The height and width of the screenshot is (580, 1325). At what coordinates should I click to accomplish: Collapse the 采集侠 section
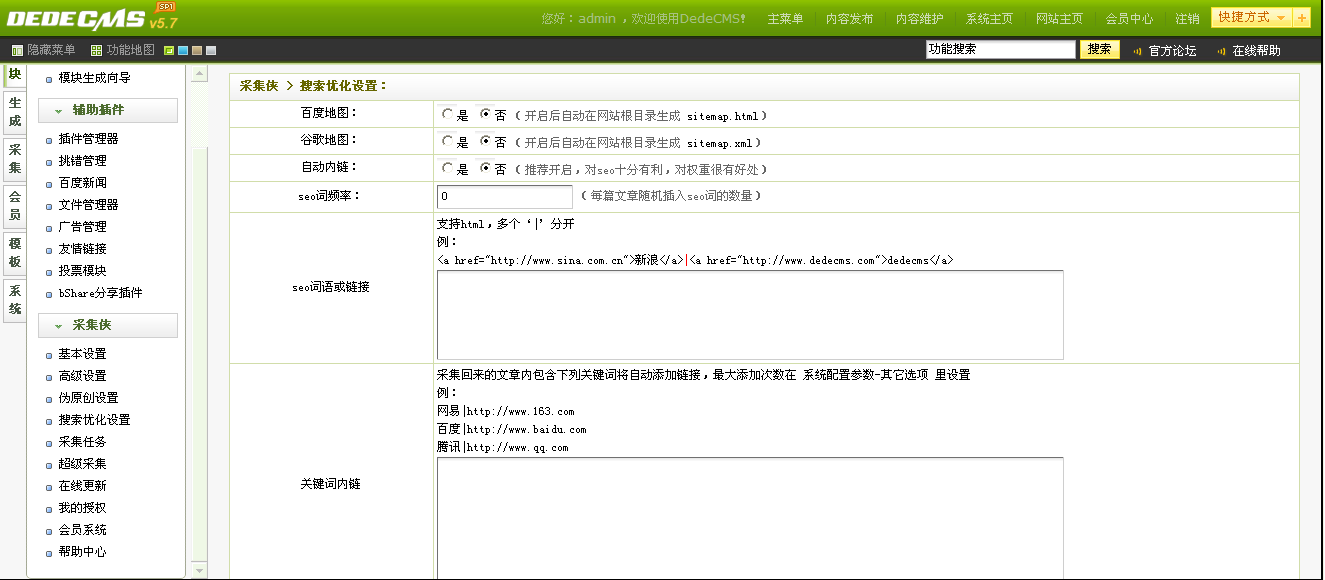(x=107, y=325)
